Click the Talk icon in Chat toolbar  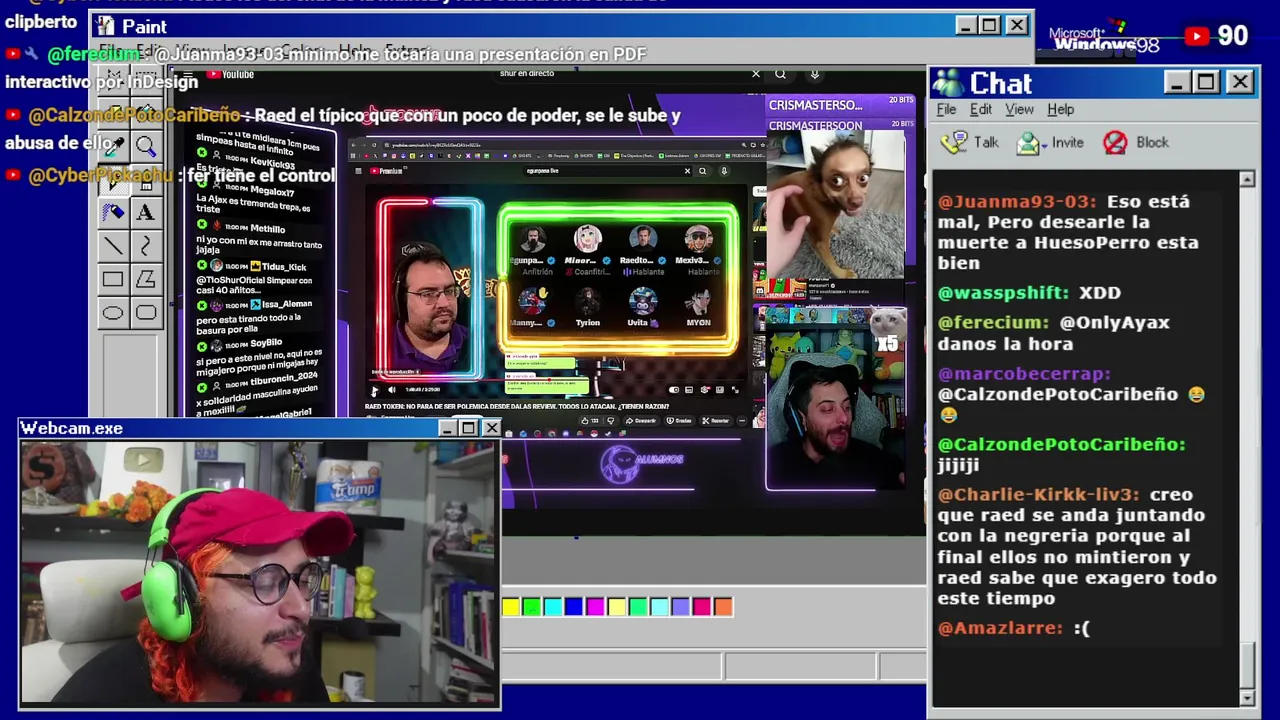tap(955, 143)
